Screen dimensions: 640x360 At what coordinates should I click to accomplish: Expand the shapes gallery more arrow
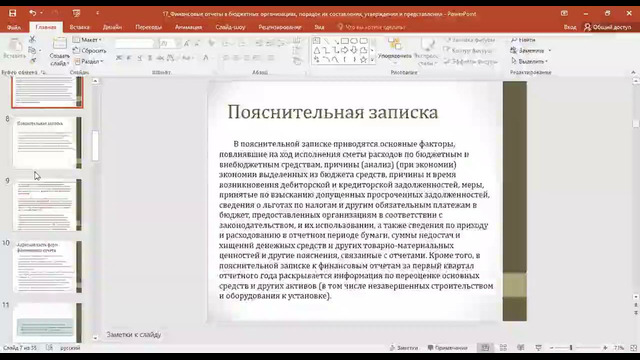[372, 60]
